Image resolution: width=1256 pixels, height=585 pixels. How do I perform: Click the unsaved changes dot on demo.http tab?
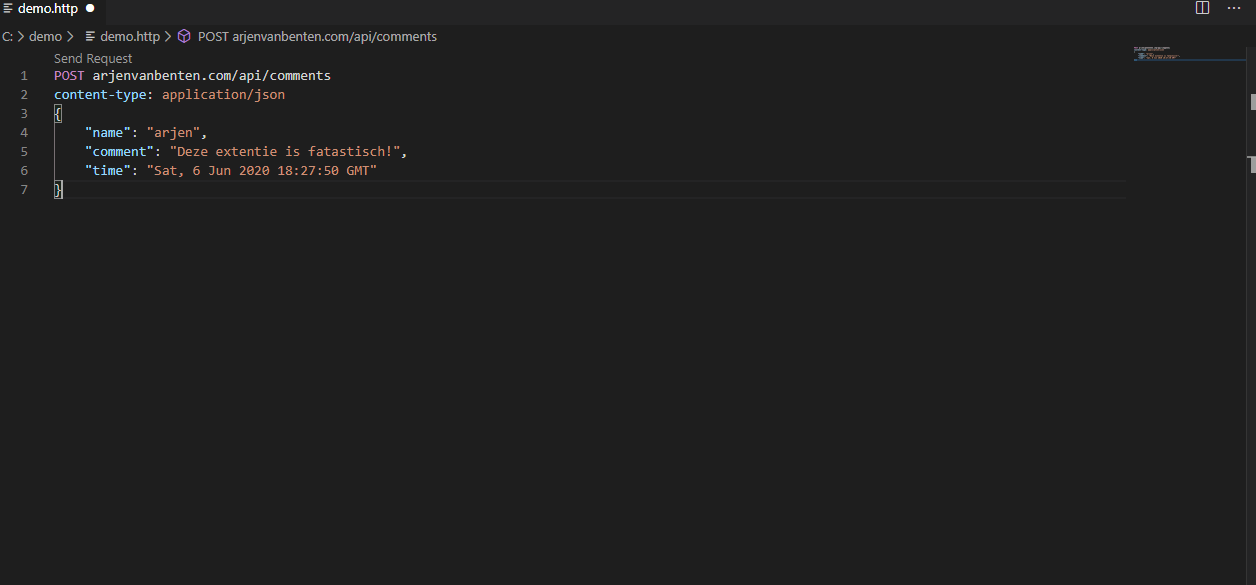[89, 8]
